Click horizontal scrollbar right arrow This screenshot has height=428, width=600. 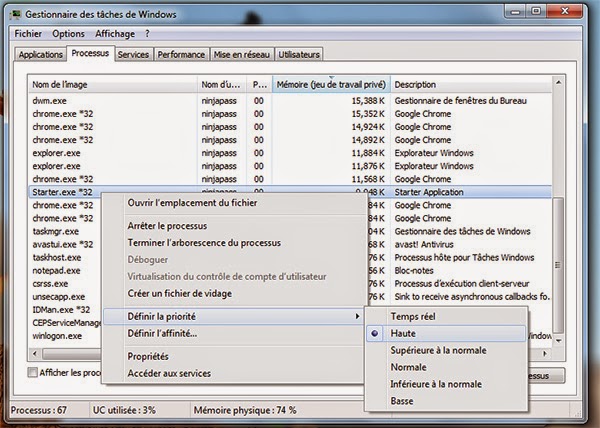(545, 354)
